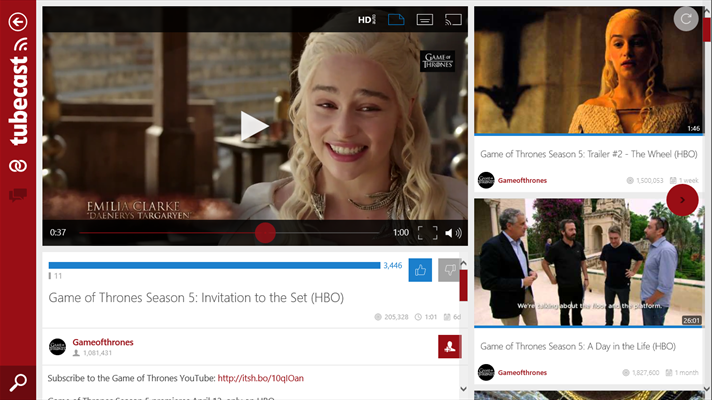
Task: Enter fullscreen mode
Action: 427,233
